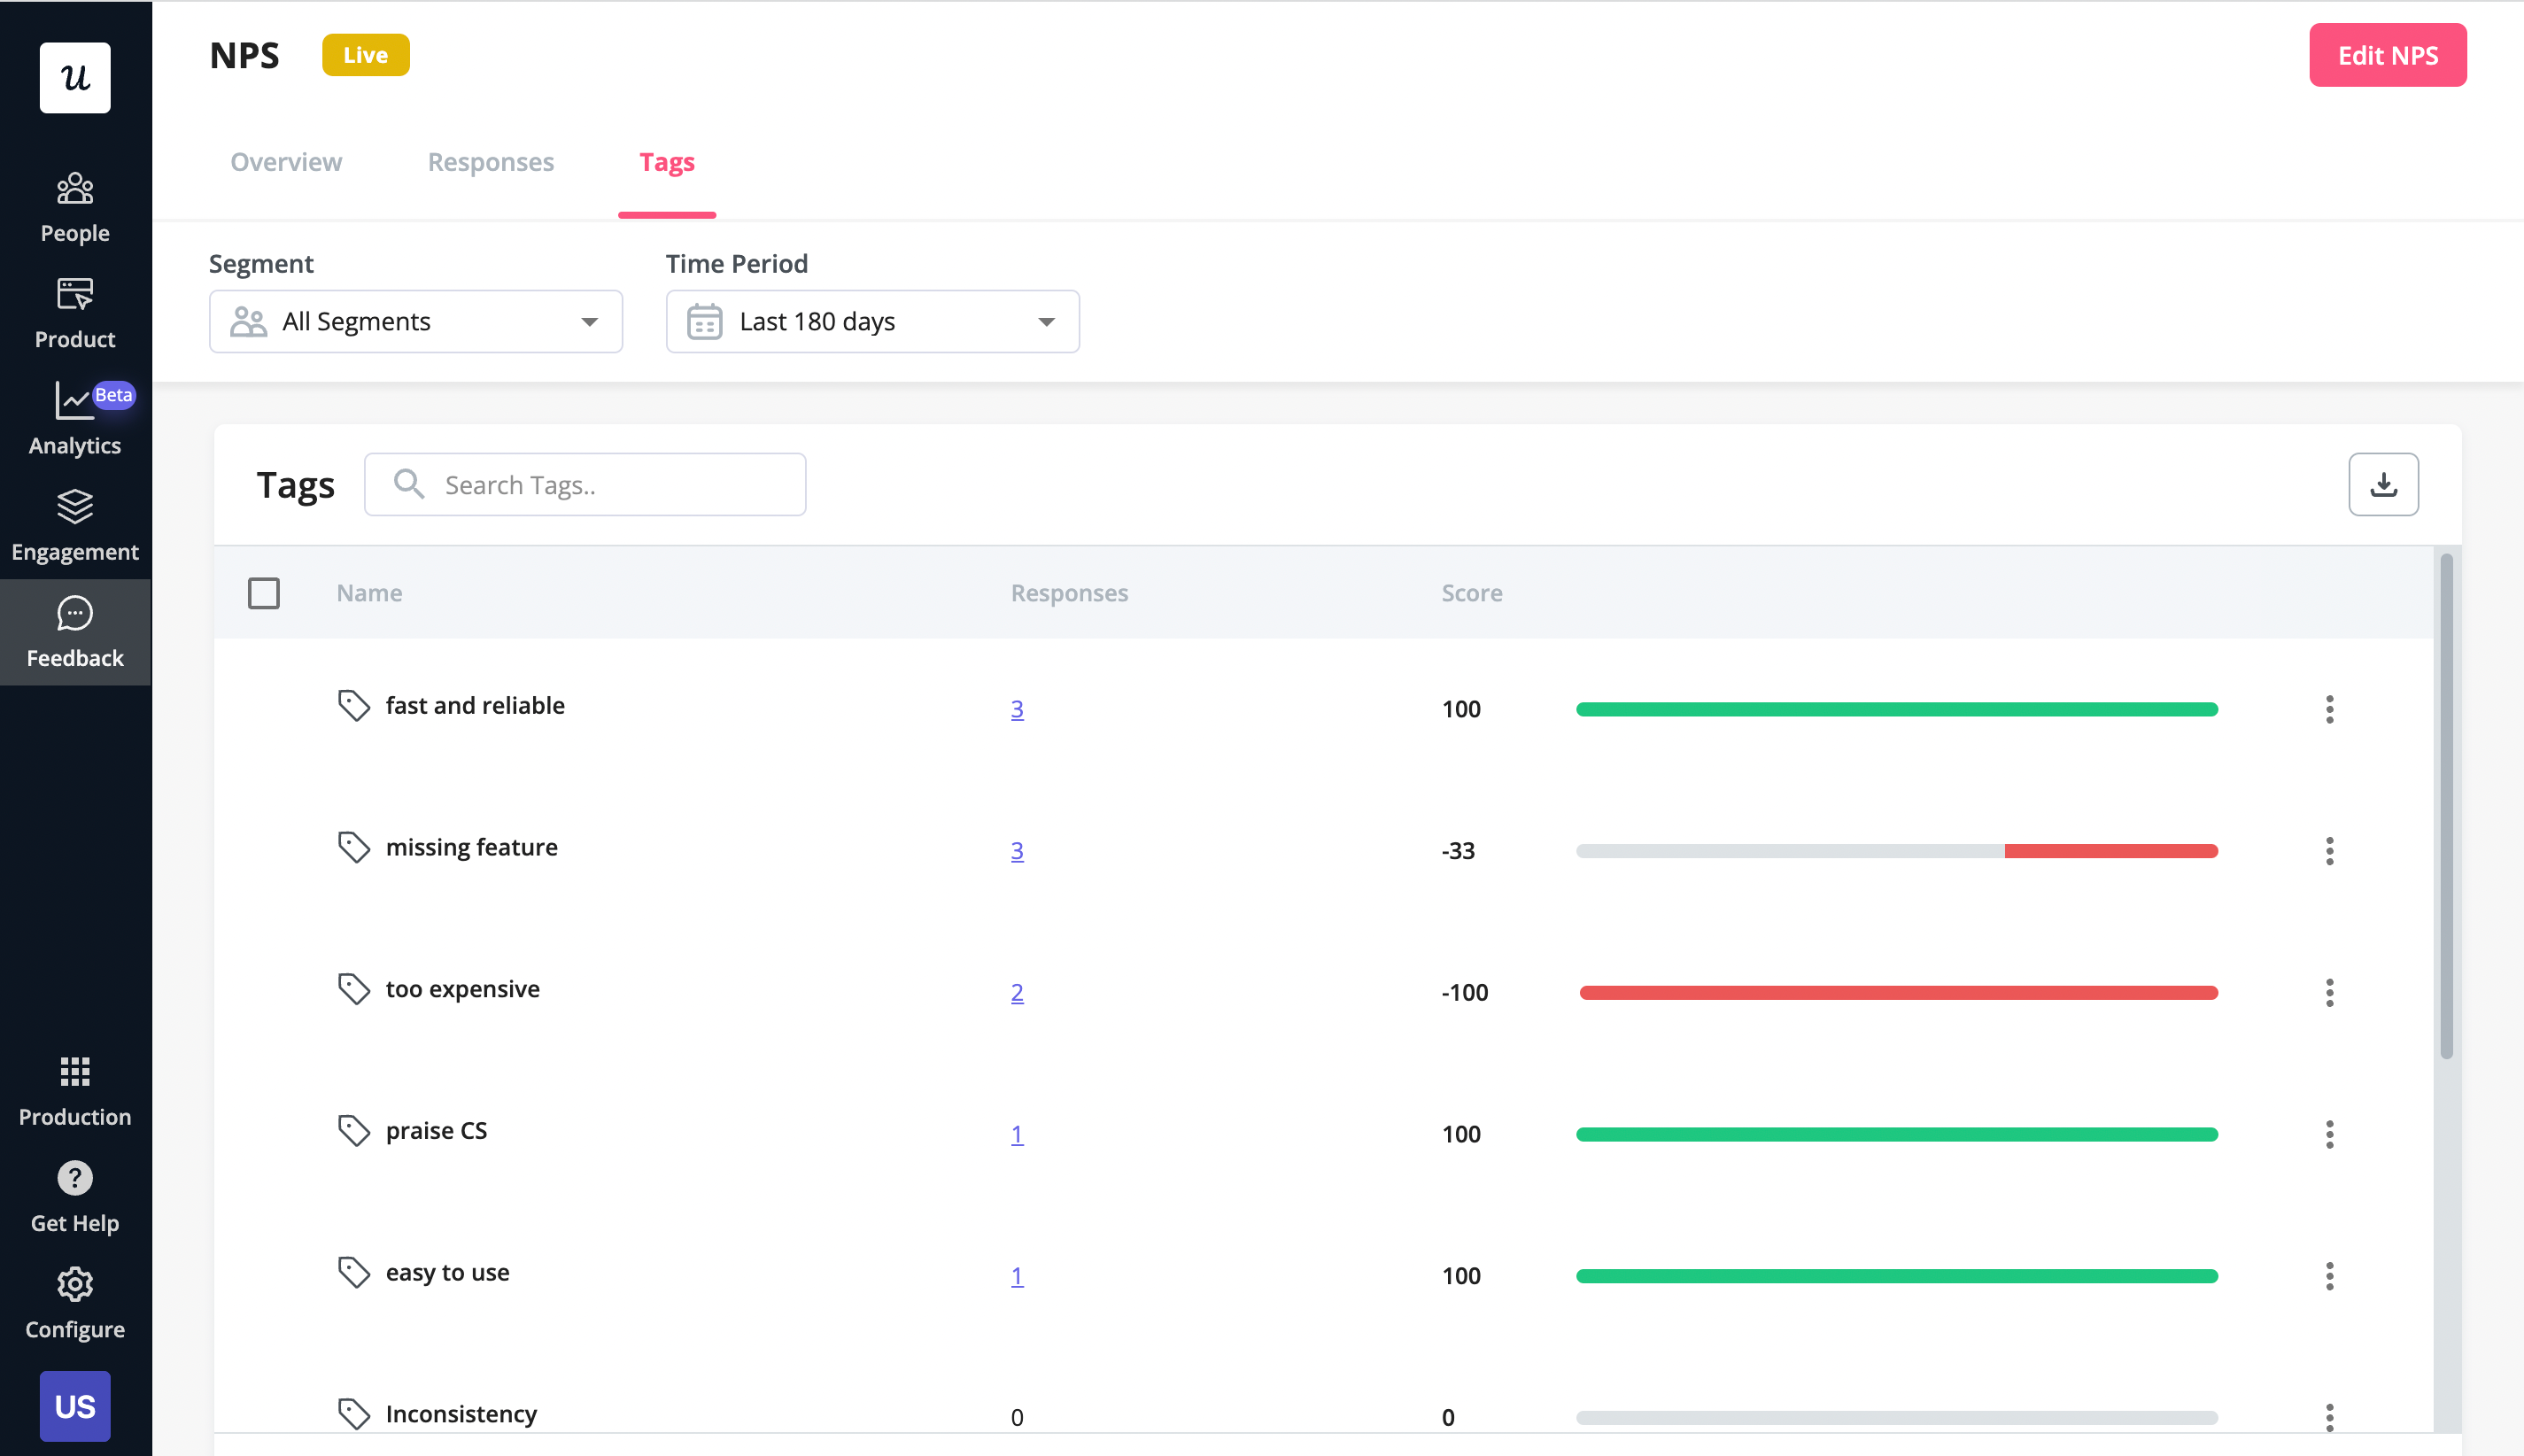This screenshot has width=2524, height=1456.
Task: Open Production environment grid icon
Action: pyautogui.click(x=75, y=1072)
